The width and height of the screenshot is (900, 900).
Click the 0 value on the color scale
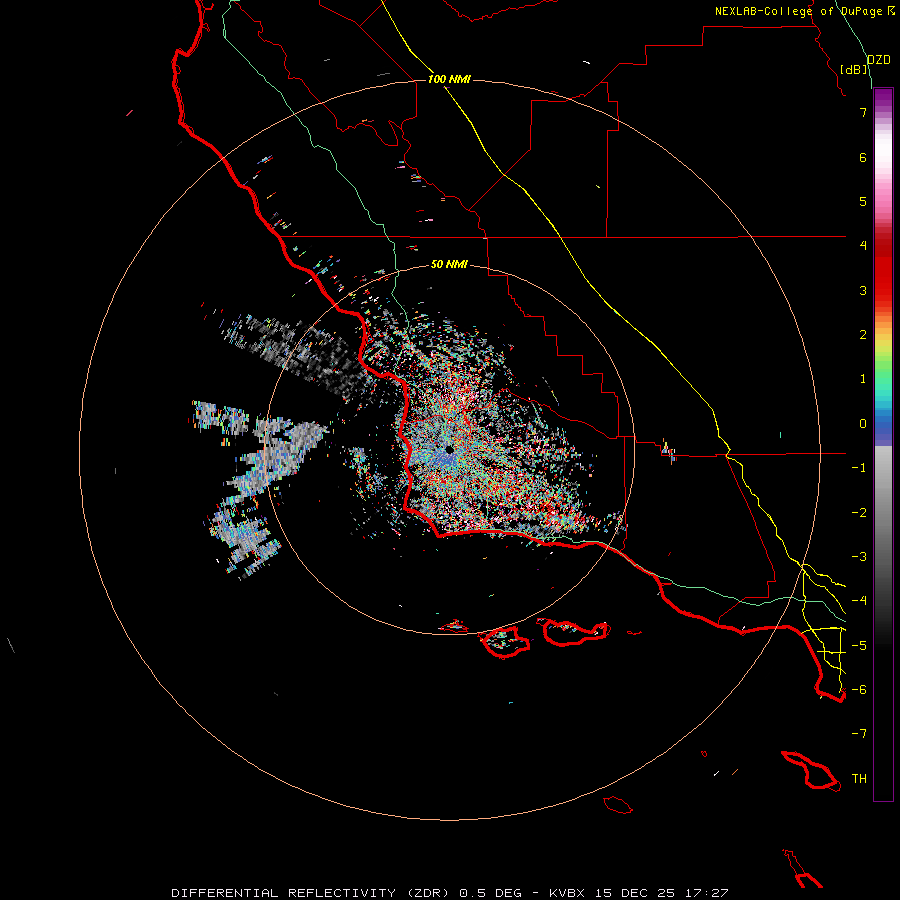pos(863,424)
